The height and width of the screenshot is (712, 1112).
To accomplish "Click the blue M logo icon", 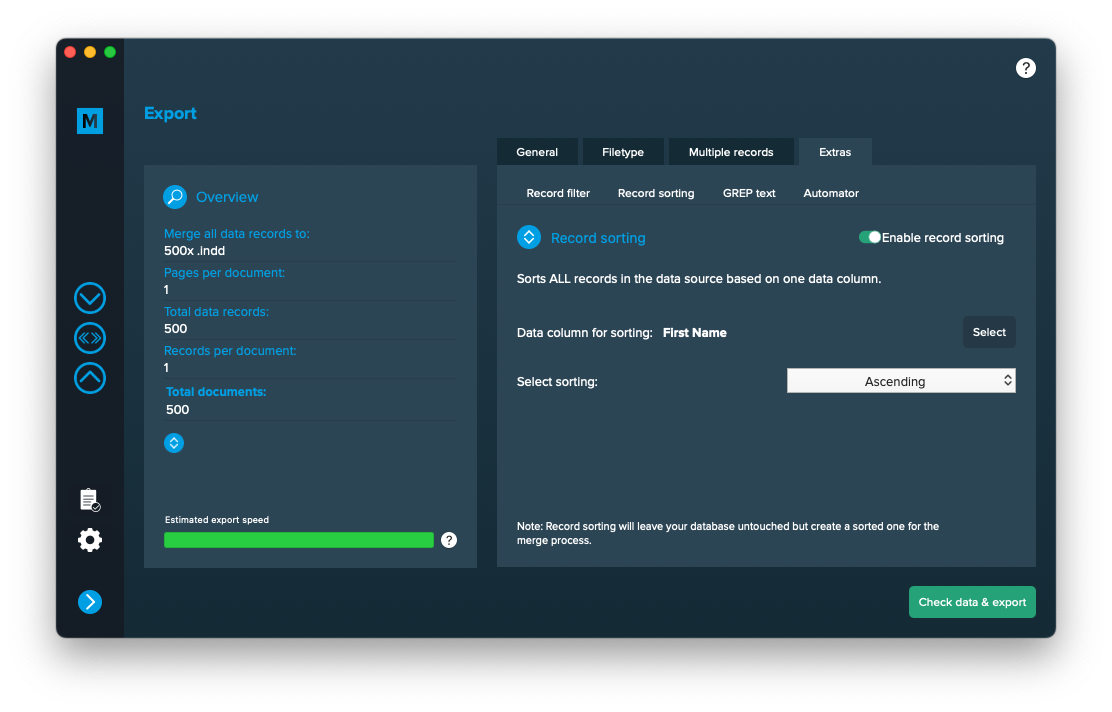I will (x=90, y=121).
